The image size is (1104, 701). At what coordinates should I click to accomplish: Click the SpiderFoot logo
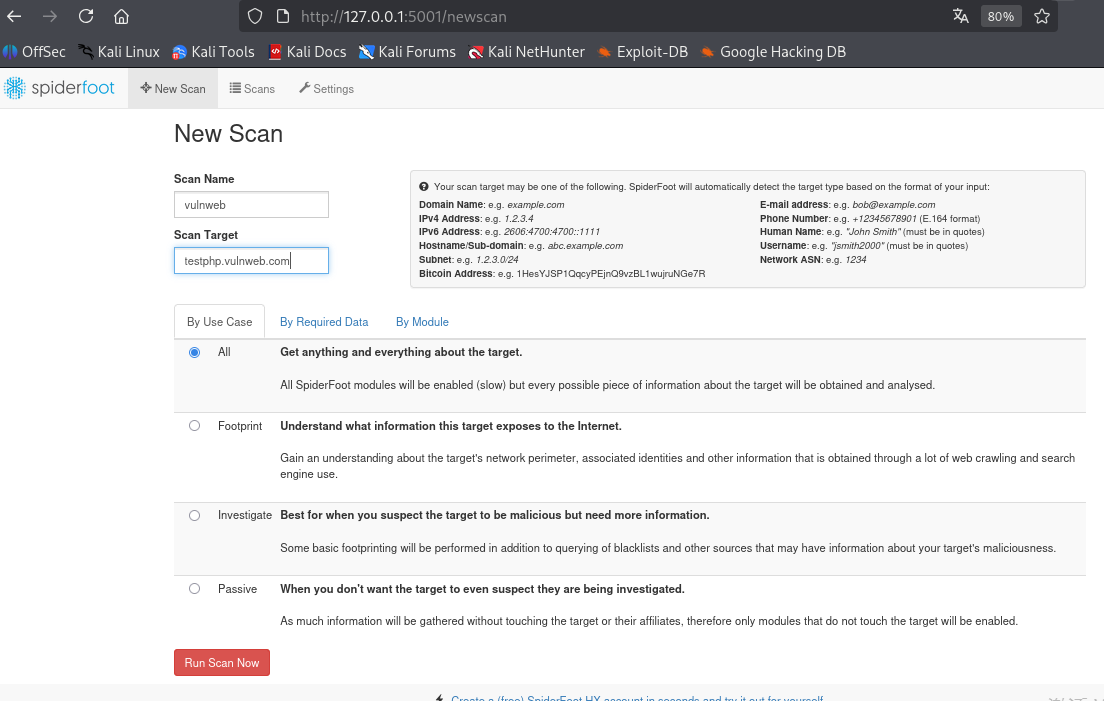coord(59,88)
